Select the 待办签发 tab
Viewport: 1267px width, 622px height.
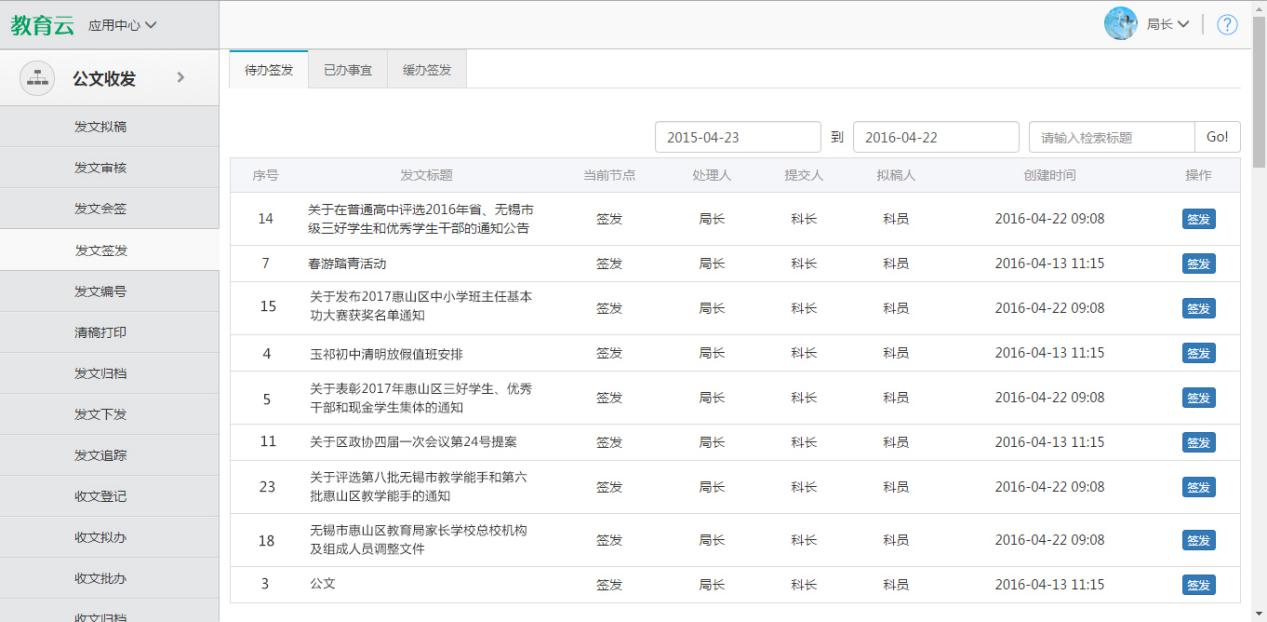pos(269,70)
